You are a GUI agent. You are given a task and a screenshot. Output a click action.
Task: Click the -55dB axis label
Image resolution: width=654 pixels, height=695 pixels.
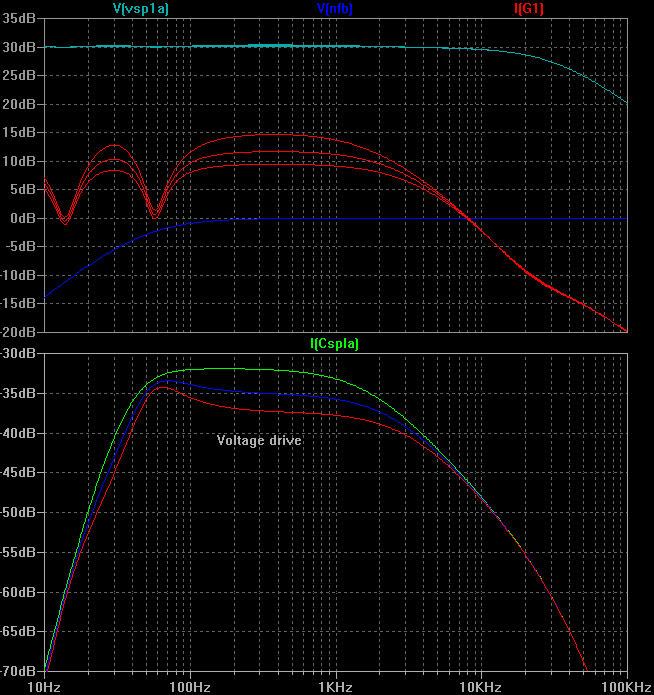(x=18, y=552)
